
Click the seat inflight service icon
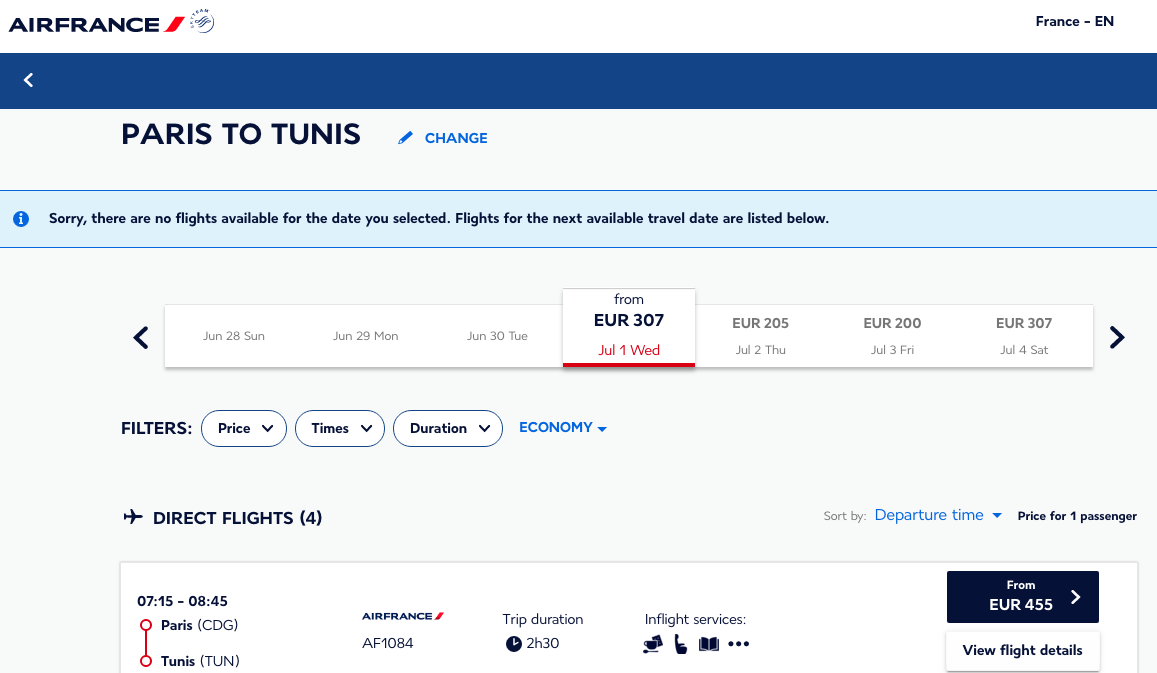(x=680, y=644)
